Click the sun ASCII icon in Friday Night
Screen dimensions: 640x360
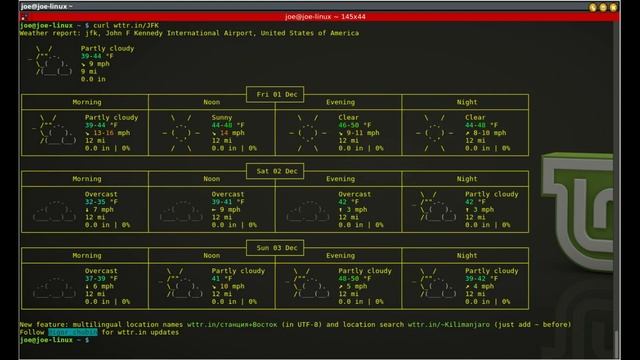434,133
